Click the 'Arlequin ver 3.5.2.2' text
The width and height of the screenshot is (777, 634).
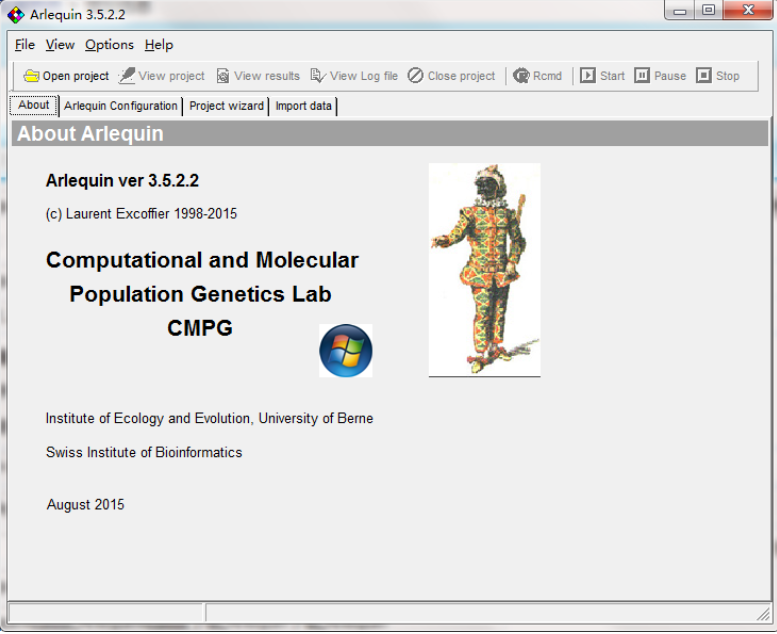[x=122, y=180]
